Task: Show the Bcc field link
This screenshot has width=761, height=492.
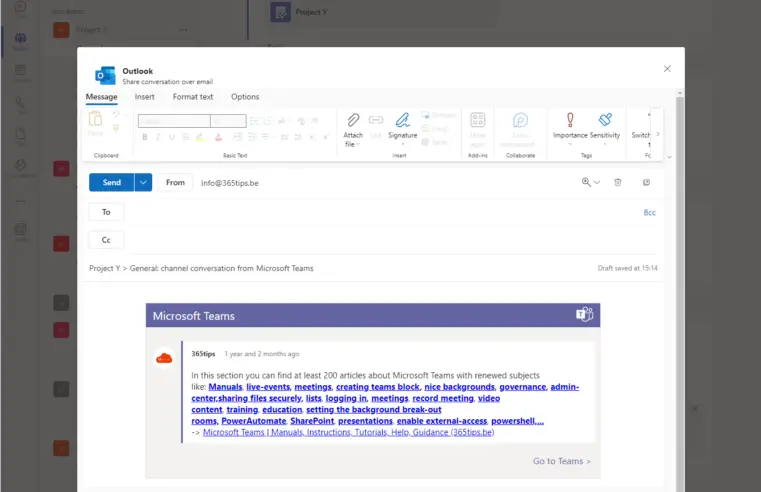Action: point(649,213)
